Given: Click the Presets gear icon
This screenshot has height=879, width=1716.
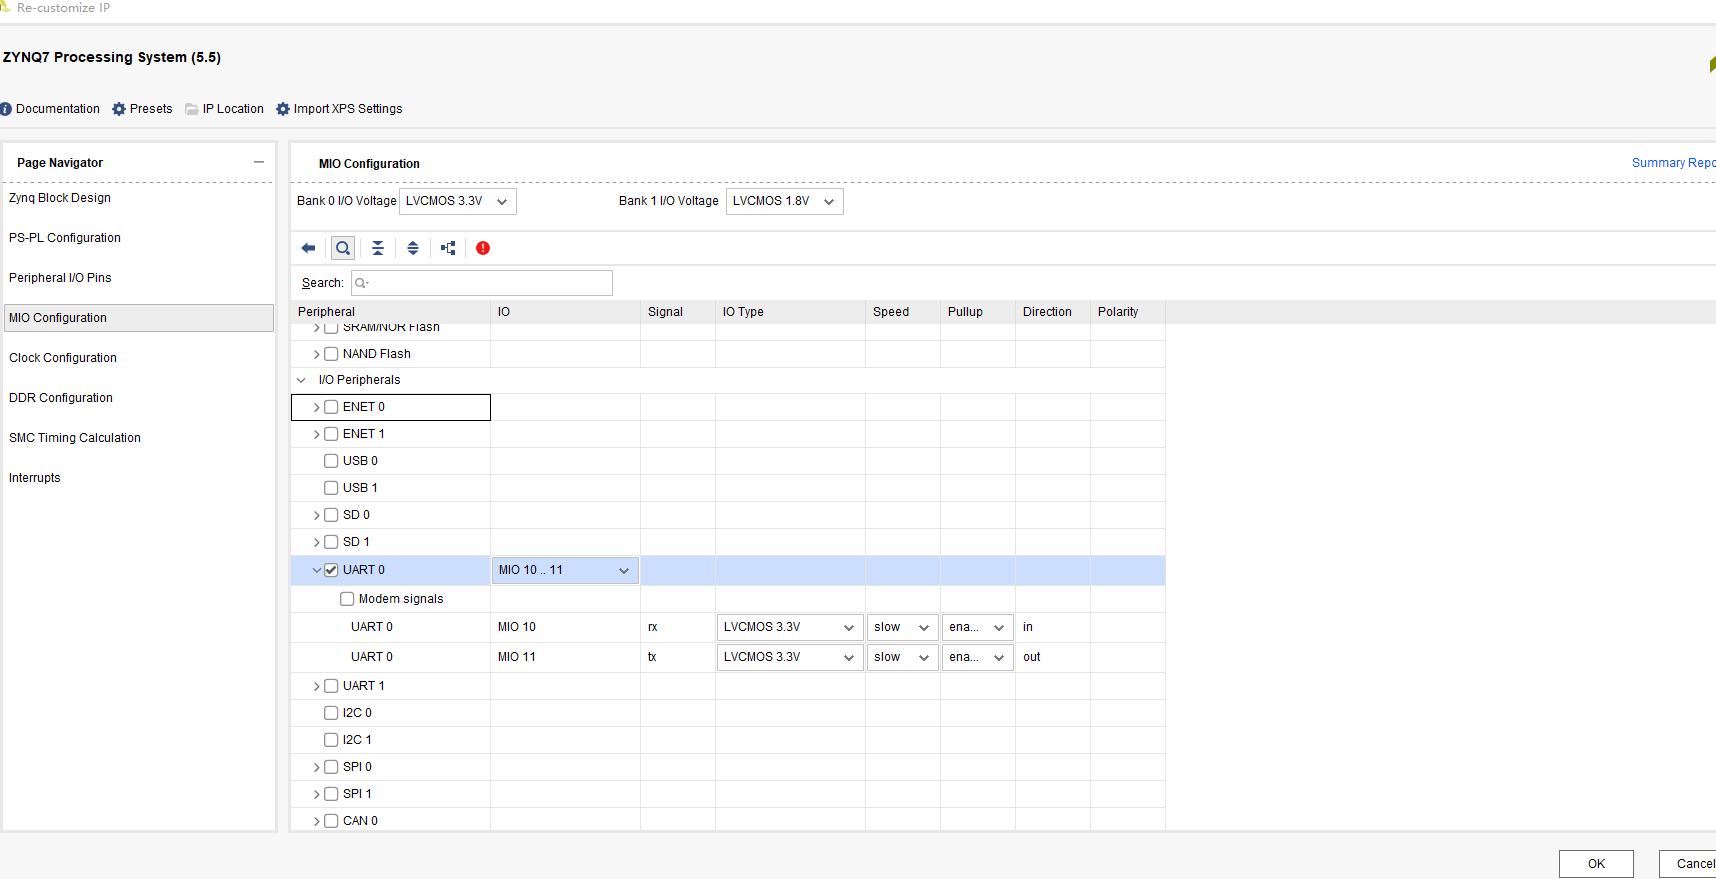Looking at the screenshot, I should coord(119,109).
